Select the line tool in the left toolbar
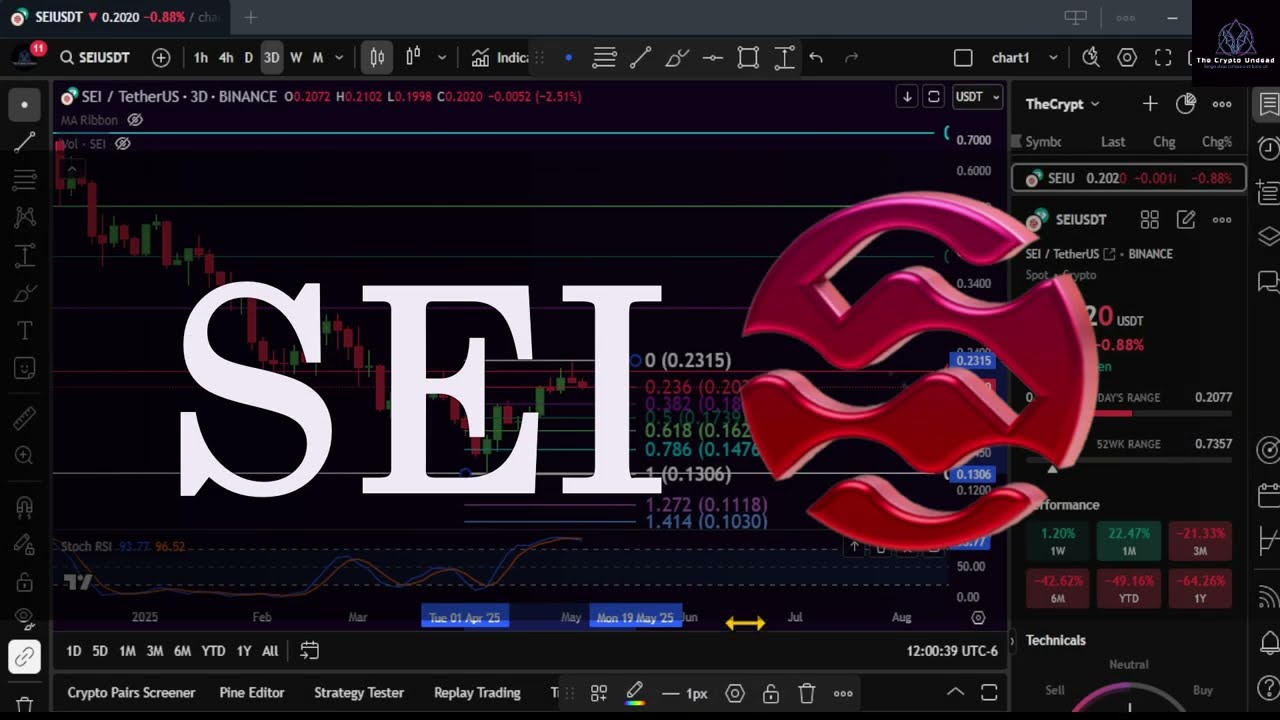Viewport: 1280px width, 720px height. (x=25, y=143)
